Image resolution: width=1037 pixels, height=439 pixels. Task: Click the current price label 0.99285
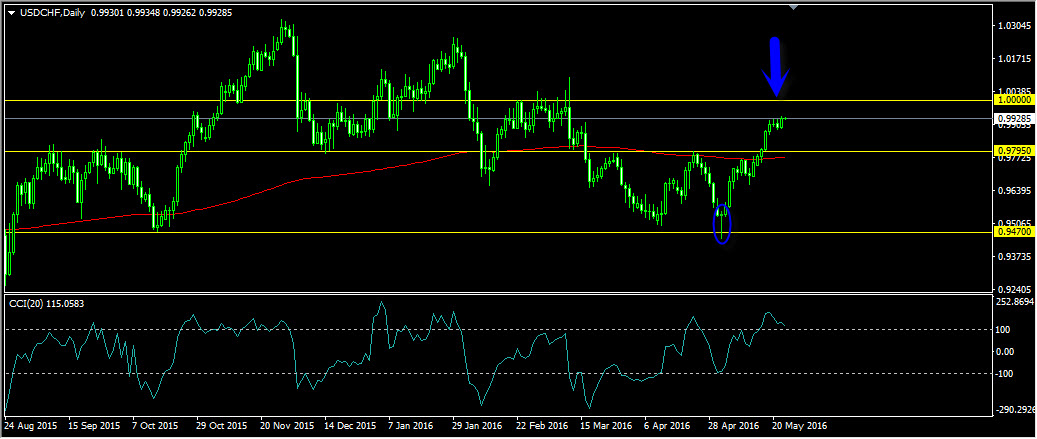[x=1013, y=119]
